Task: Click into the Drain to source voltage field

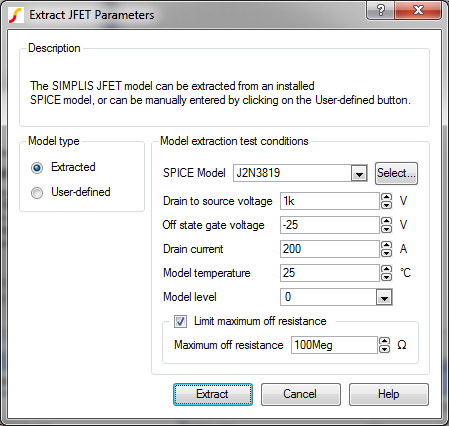Action: (330, 201)
